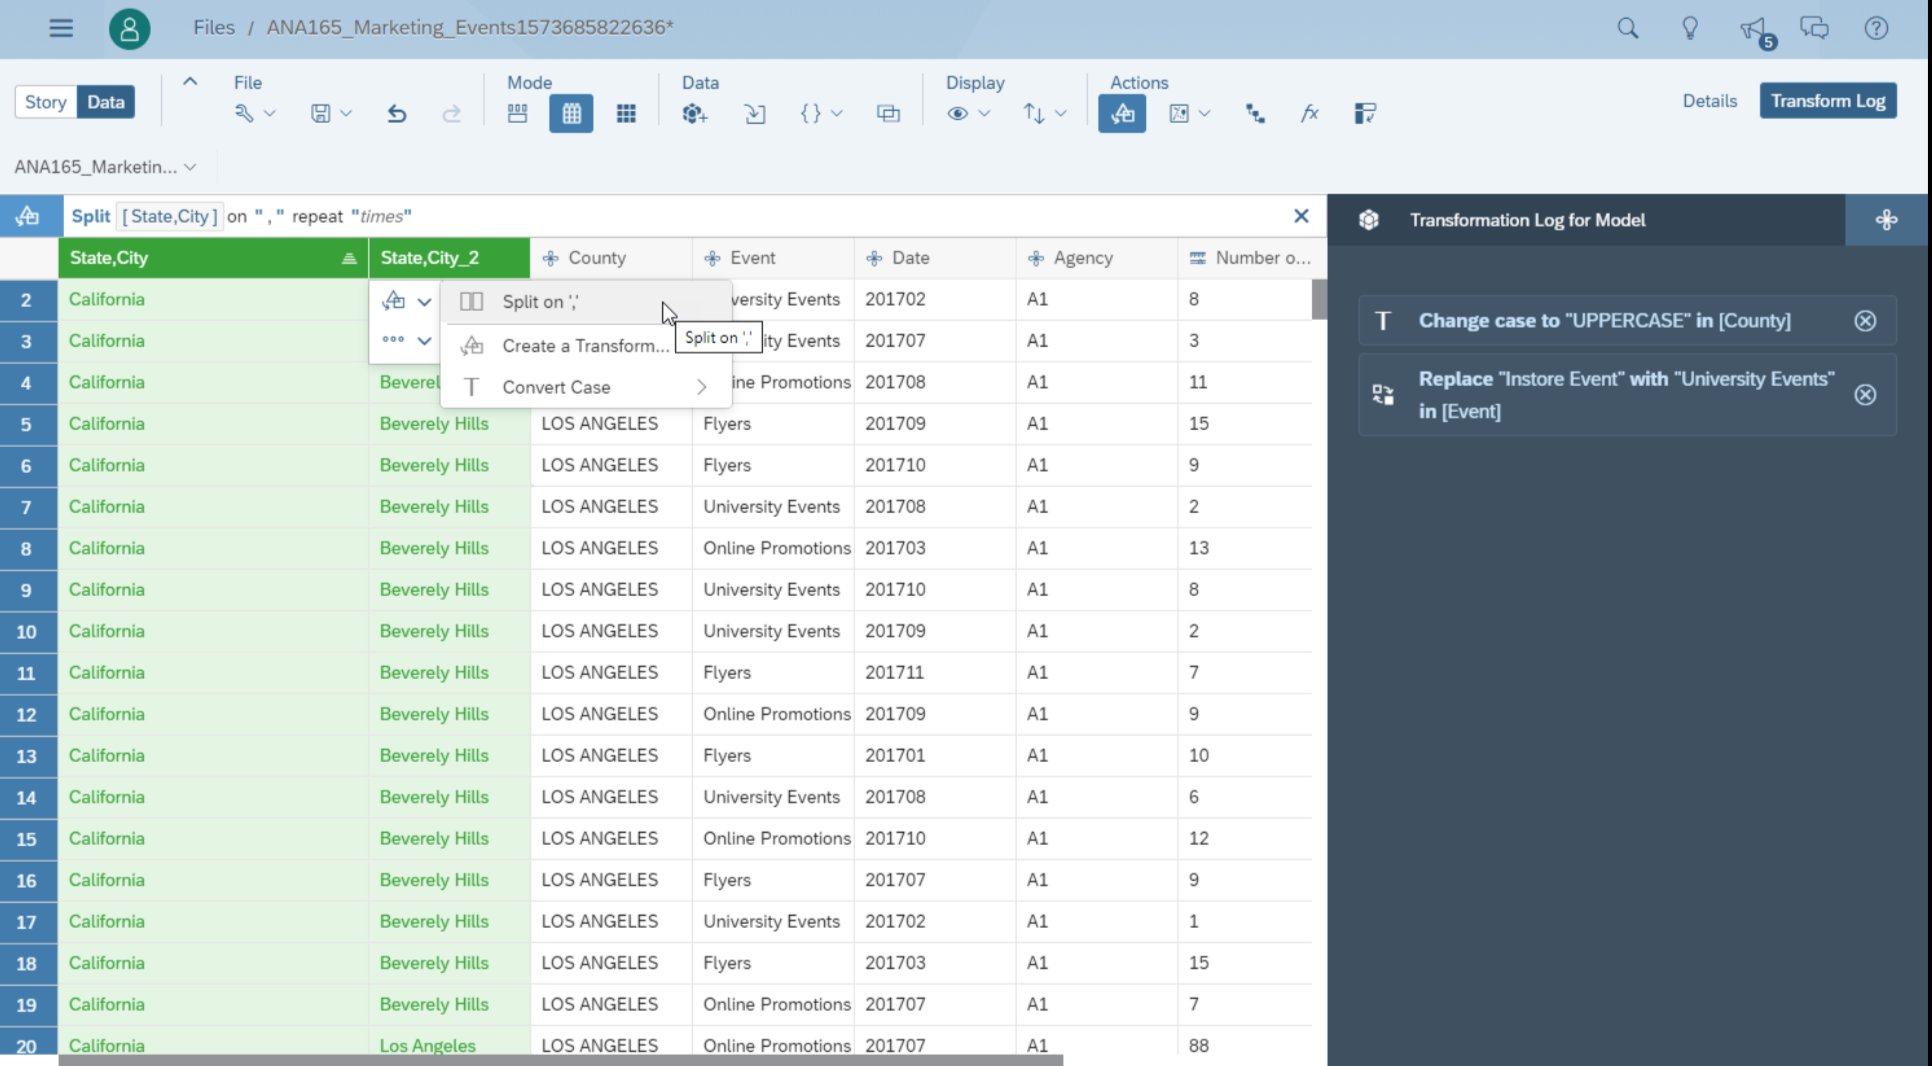This screenshot has height=1066, width=1932.
Task: Click the search magnifier icon
Action: 1628,28
